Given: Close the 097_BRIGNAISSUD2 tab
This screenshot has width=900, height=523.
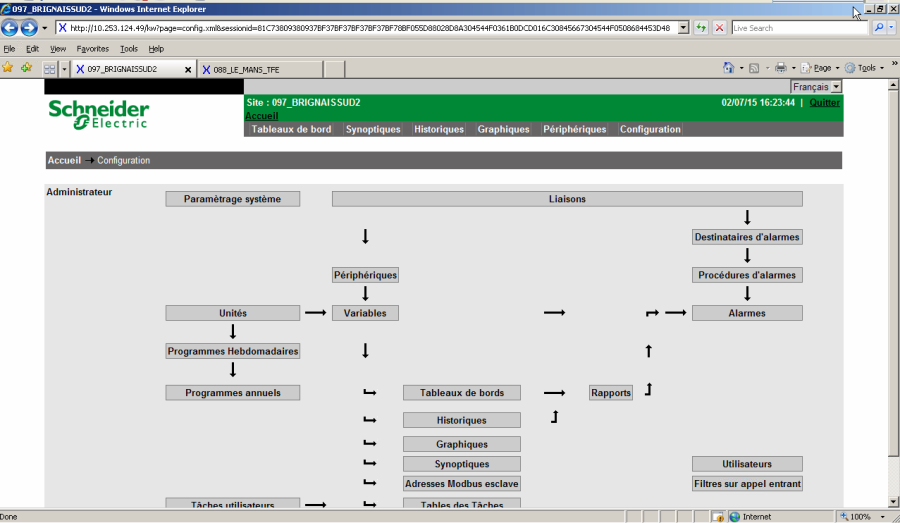Looking at the screenshot, I should (188, 69).
